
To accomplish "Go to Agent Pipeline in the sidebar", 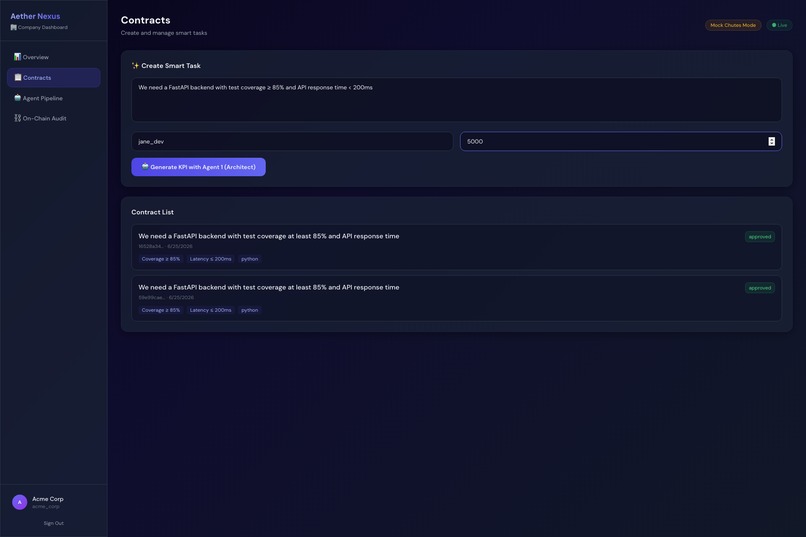I will pyautogui.click(x=53, y=98).
